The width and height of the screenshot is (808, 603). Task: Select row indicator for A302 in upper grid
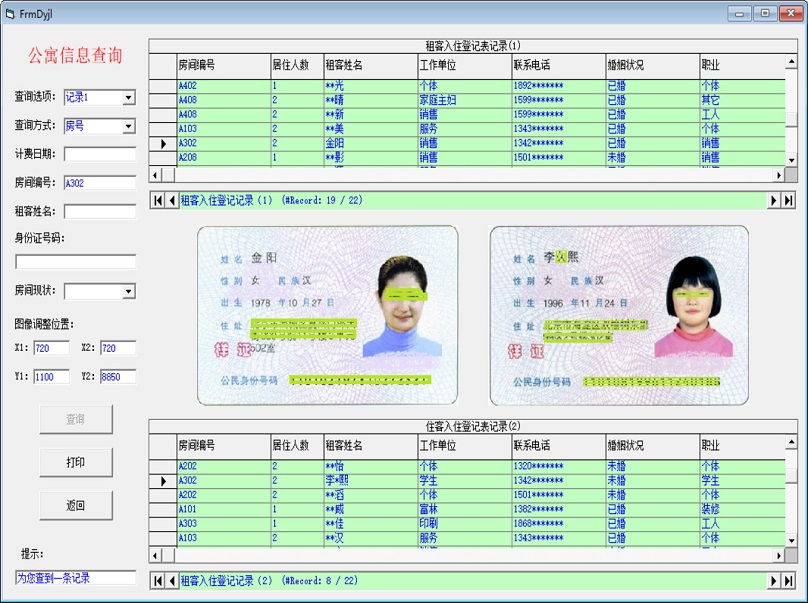[163, 143]
